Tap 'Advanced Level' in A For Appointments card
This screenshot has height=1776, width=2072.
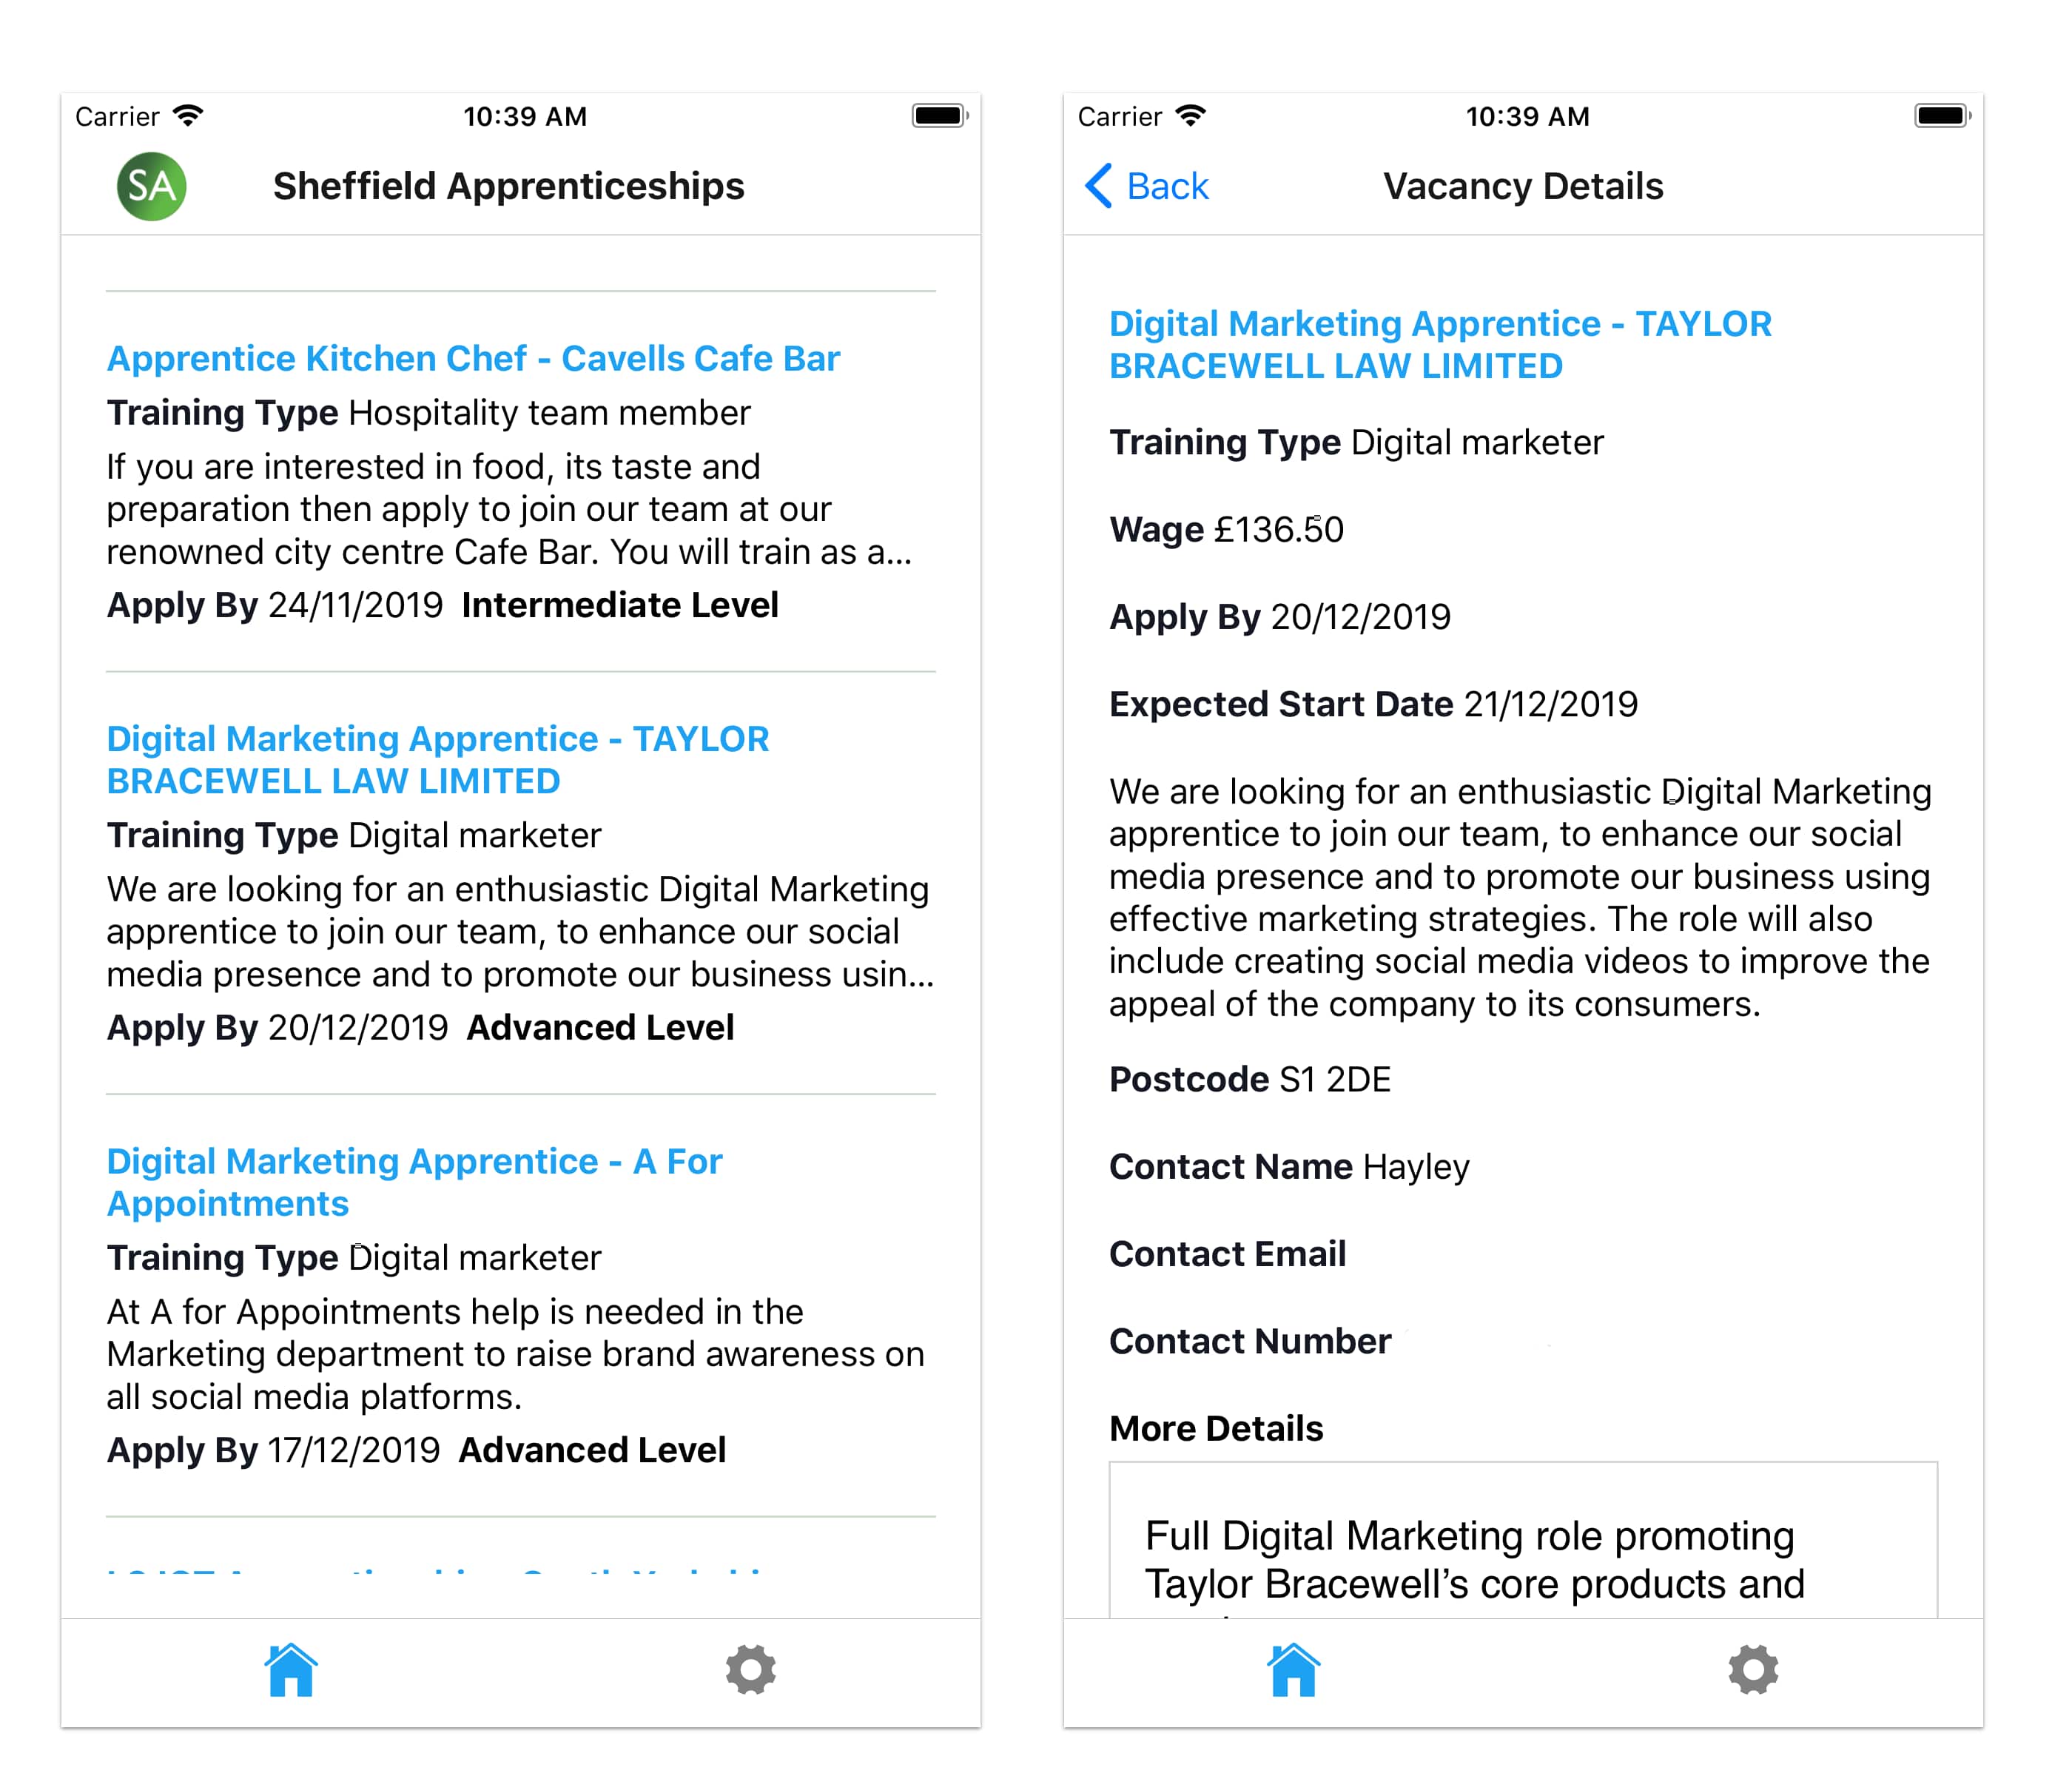[x=592, y=1450]
